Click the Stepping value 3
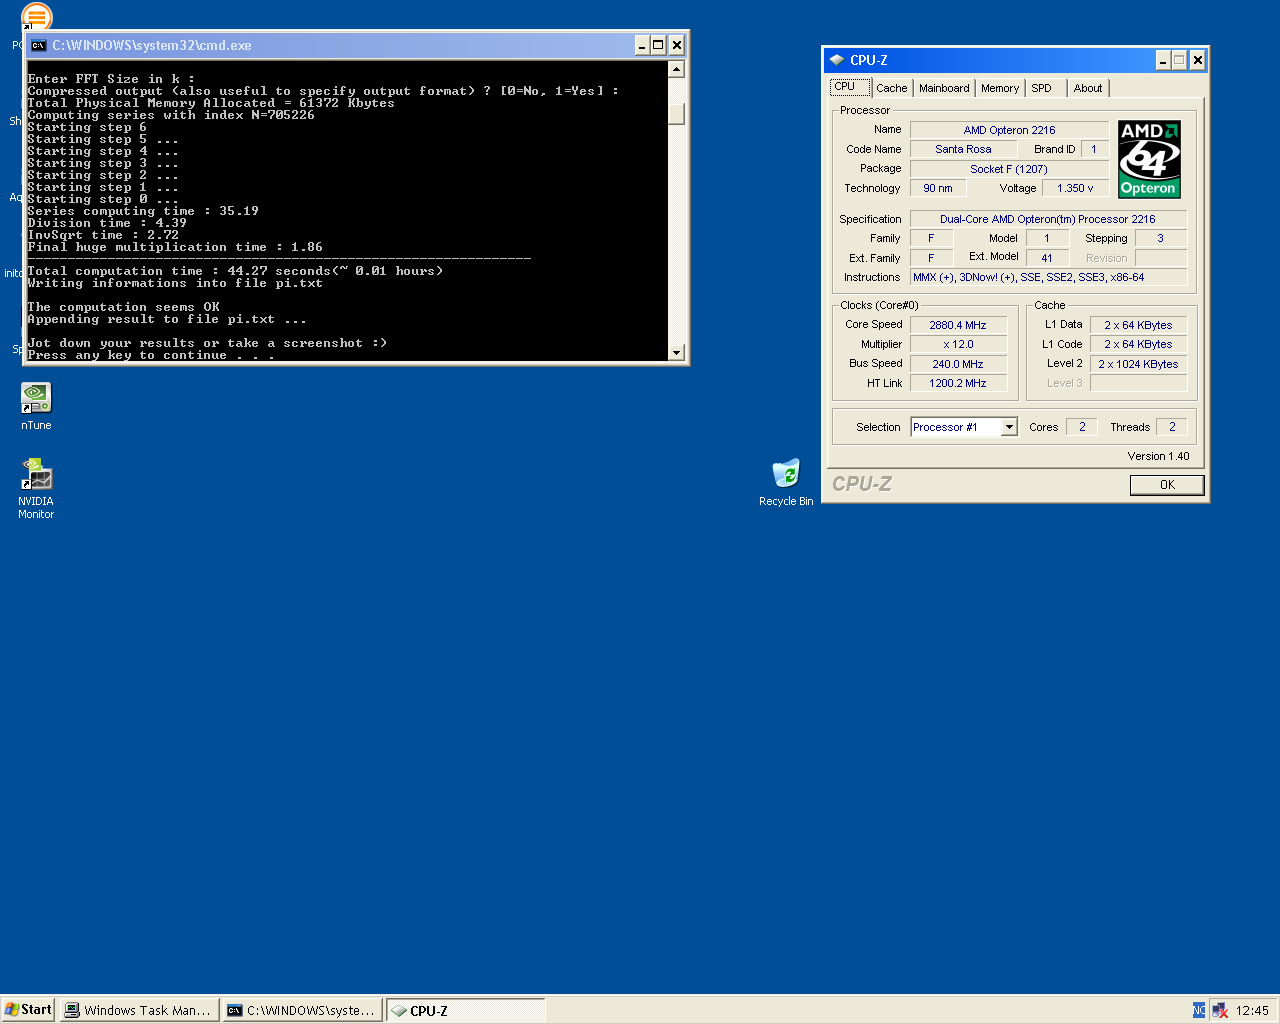1280x1024 pixels. 1161,238
